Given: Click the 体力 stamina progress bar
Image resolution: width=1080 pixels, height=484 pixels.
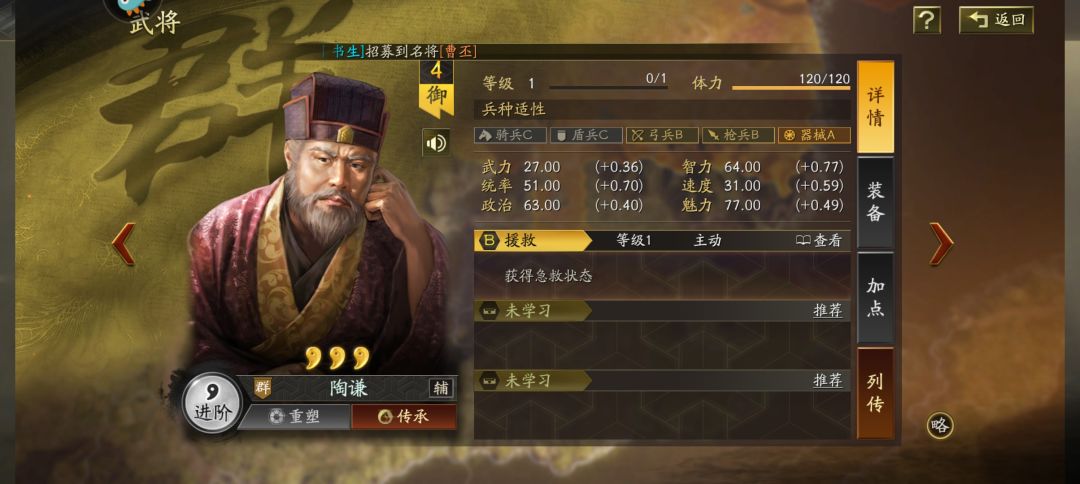Looking at the screenshot, I should 791,88.
